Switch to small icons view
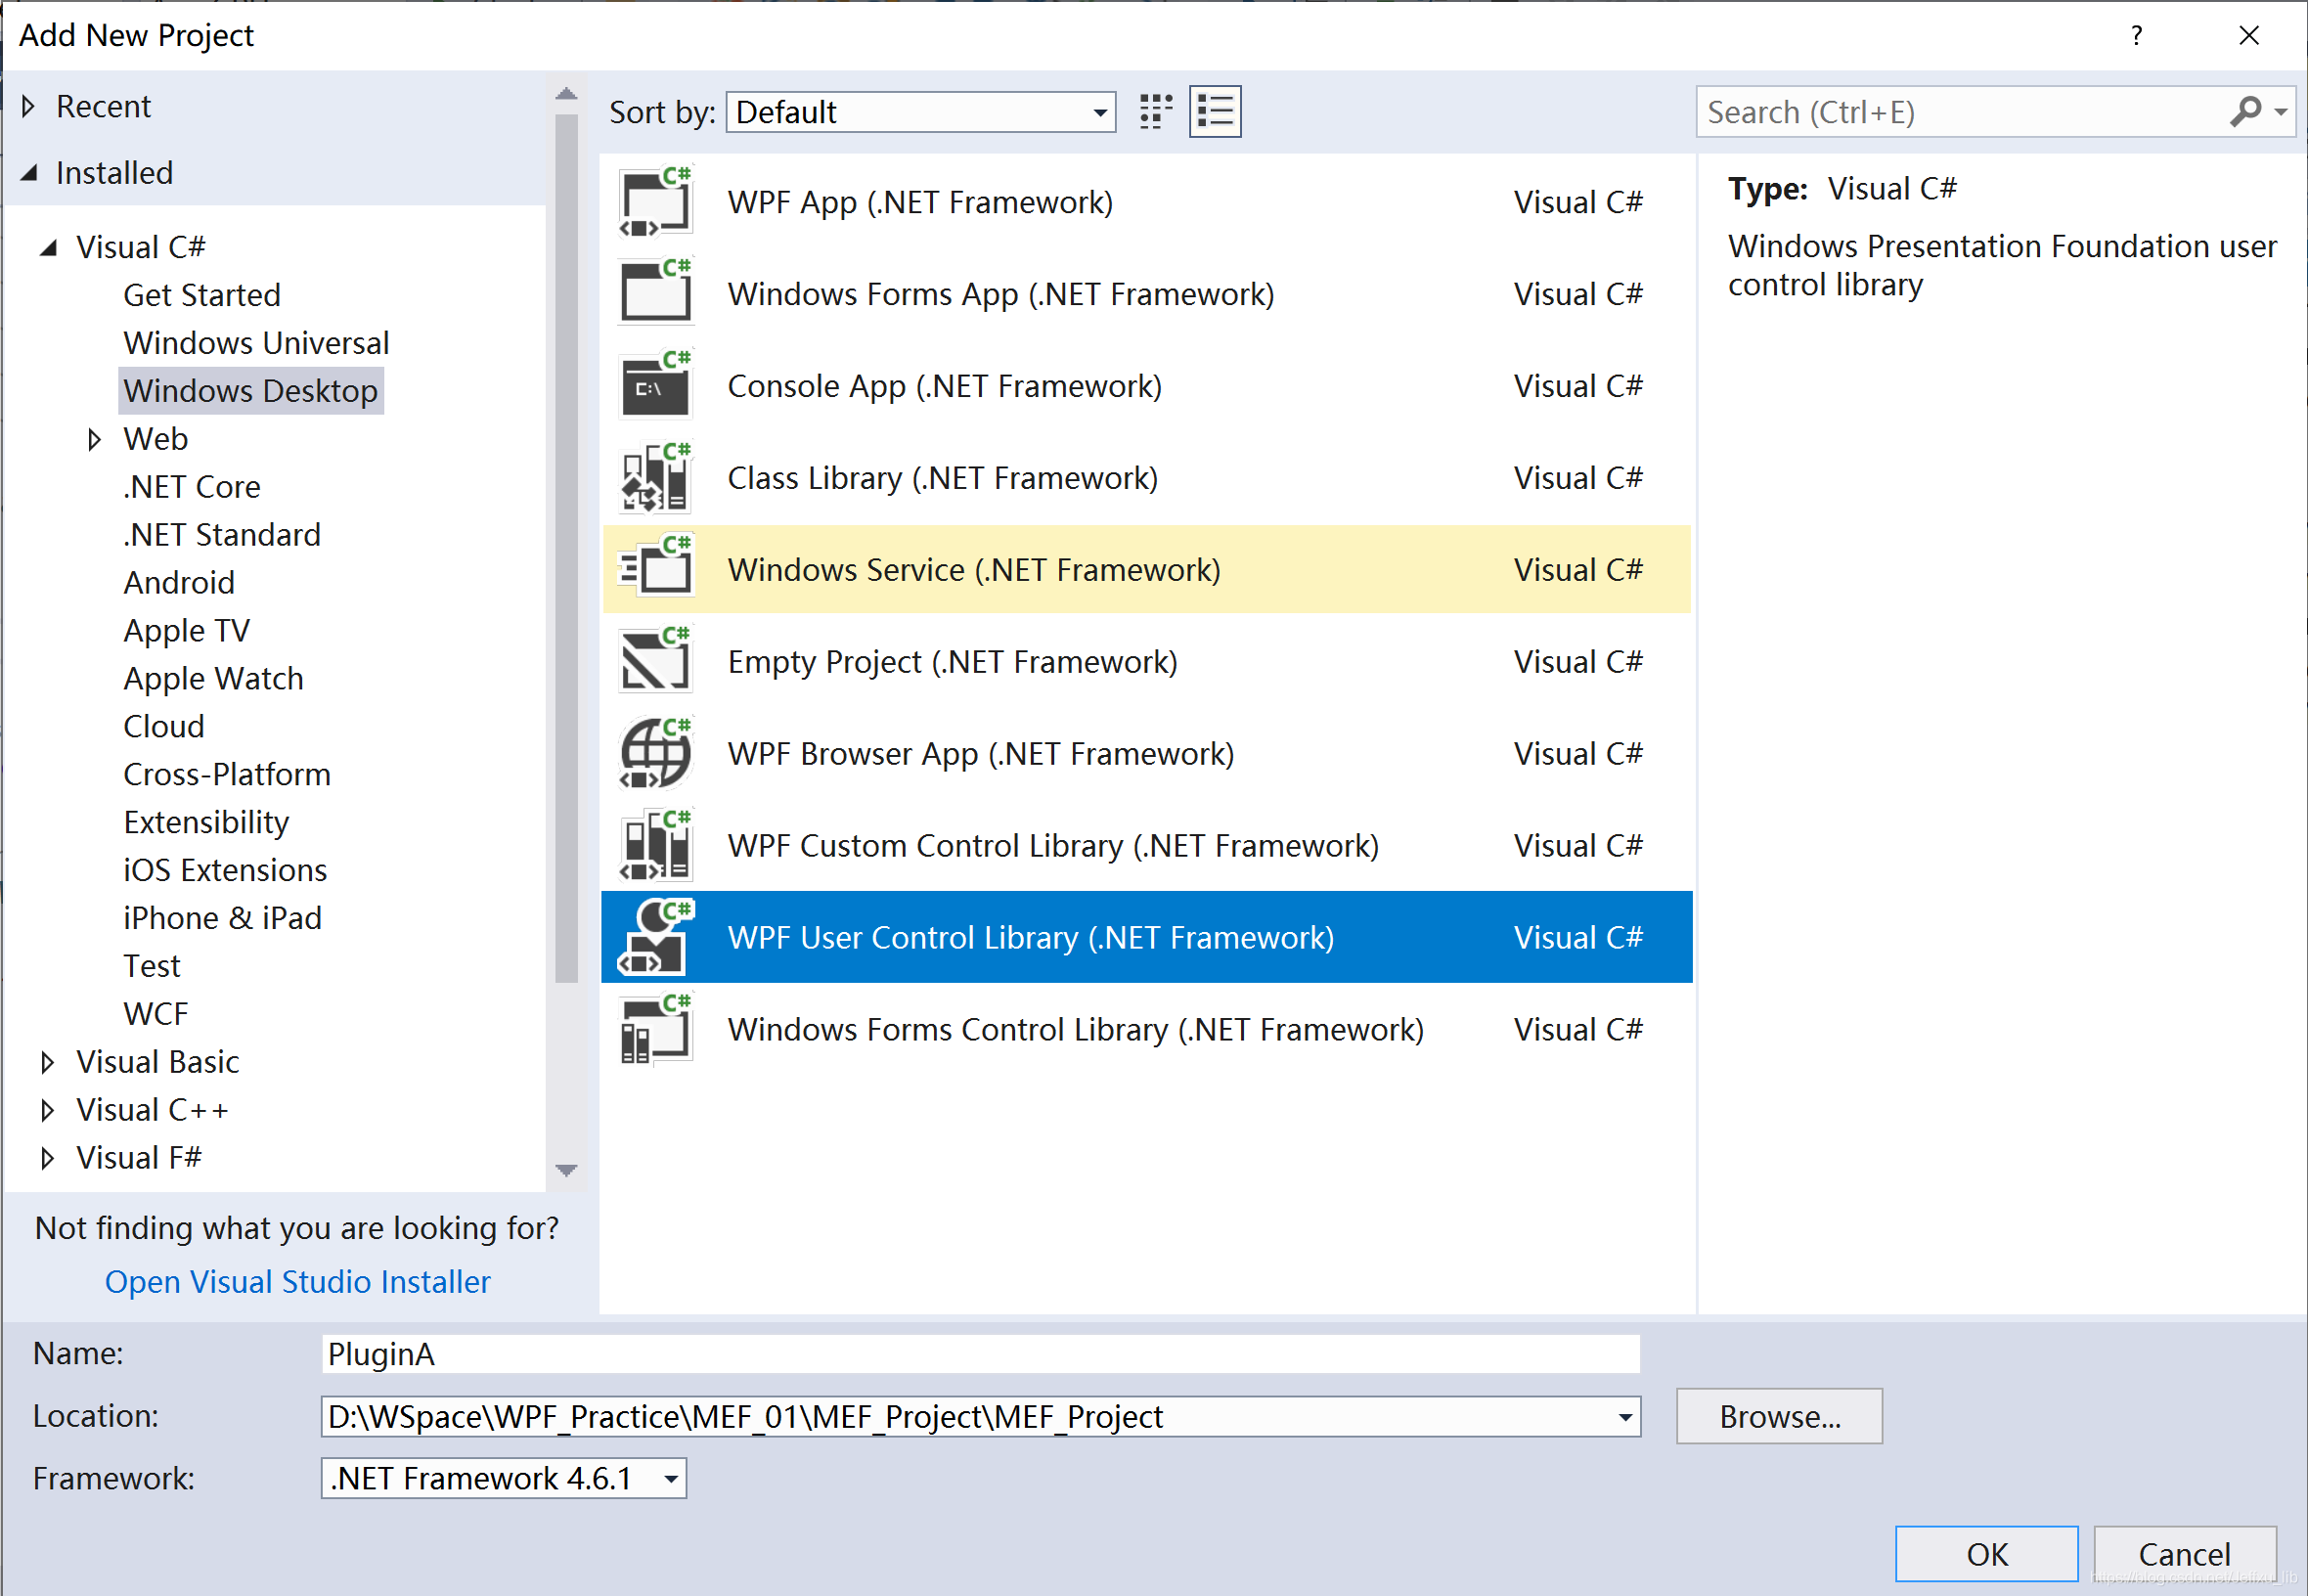The height and width of the screenshot is (1596, 2308). click(1156, 111)
